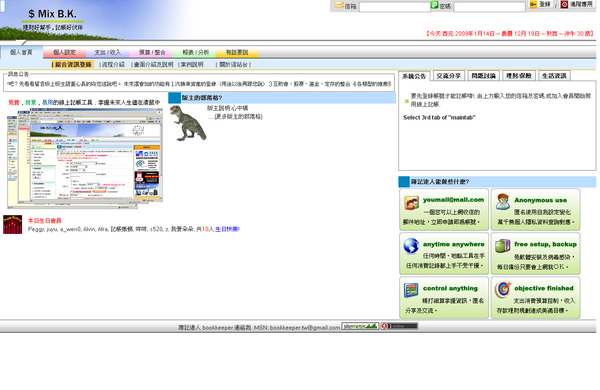This screenshot has width=600, height=390.
Task: Click the online counter badge in footer
Action: pos(399,326)
